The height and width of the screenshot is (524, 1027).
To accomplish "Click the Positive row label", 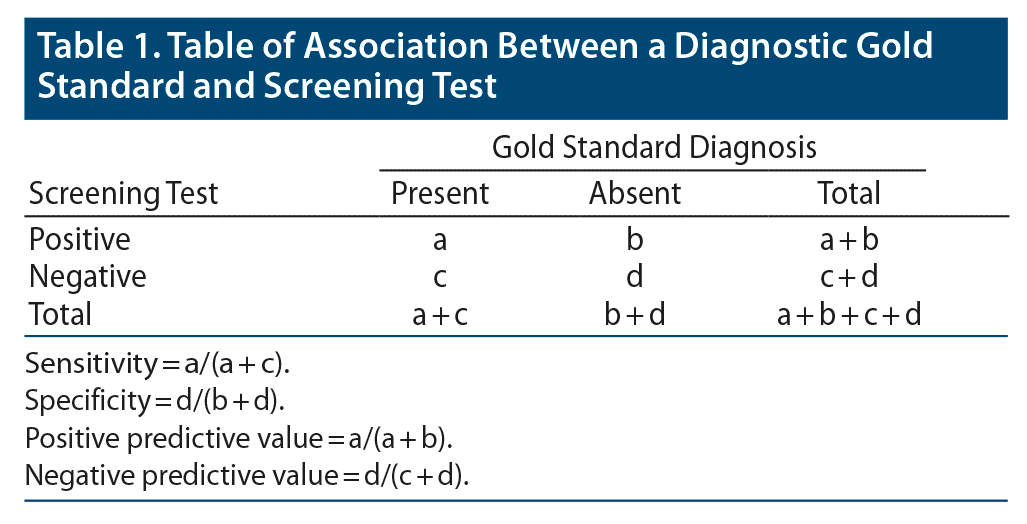I will click(x=80, y=240).
